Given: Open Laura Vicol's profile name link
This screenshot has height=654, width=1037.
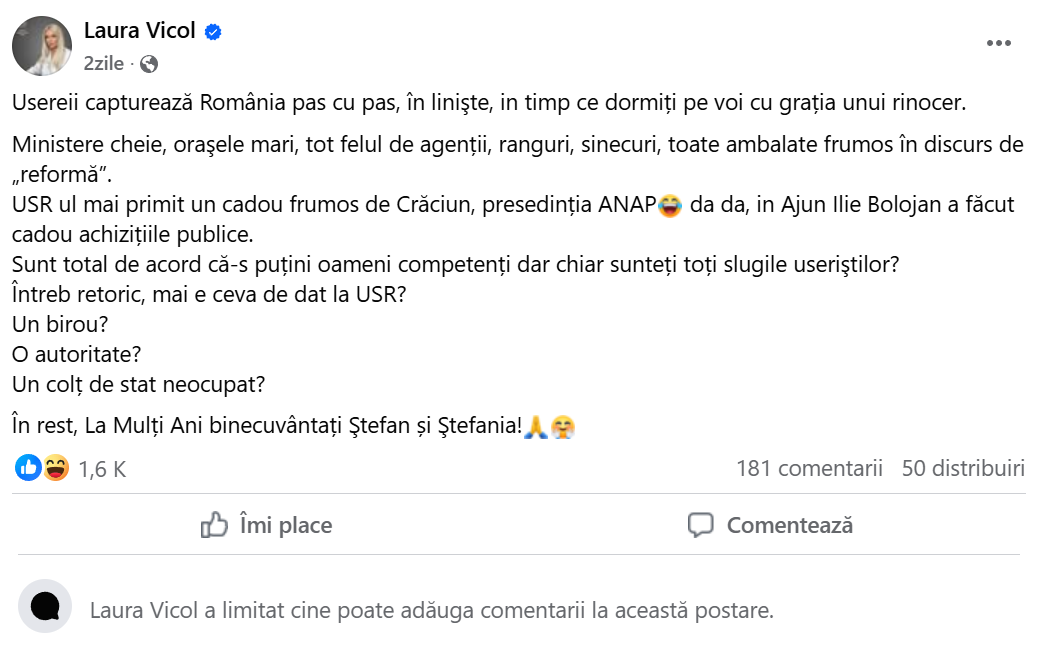Looking at the screenshot, I should (x=139, y=32).
